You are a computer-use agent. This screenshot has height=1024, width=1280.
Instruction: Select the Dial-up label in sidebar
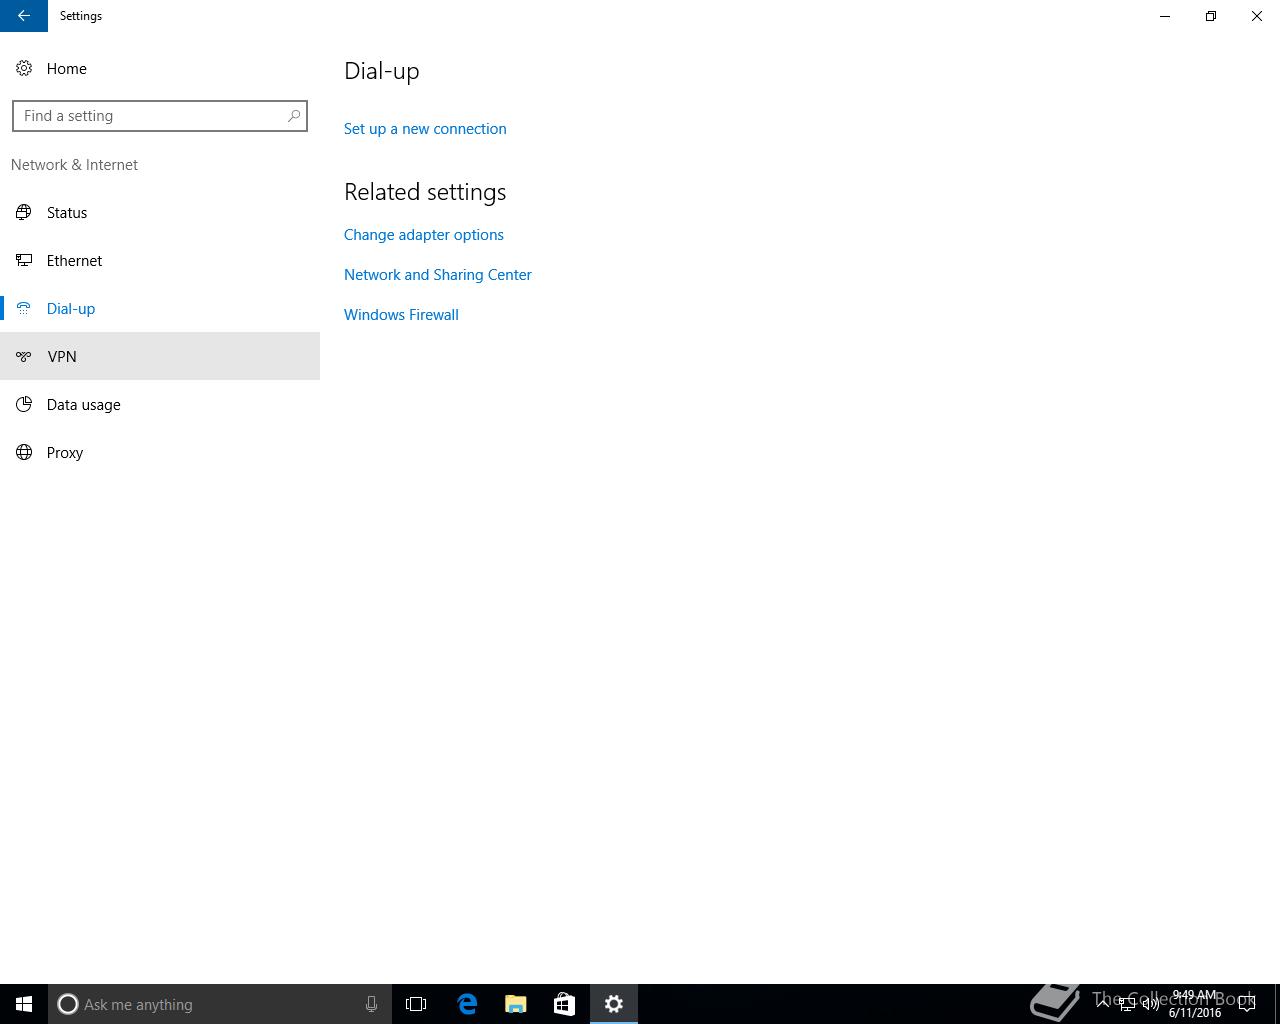tap(71, 308)
